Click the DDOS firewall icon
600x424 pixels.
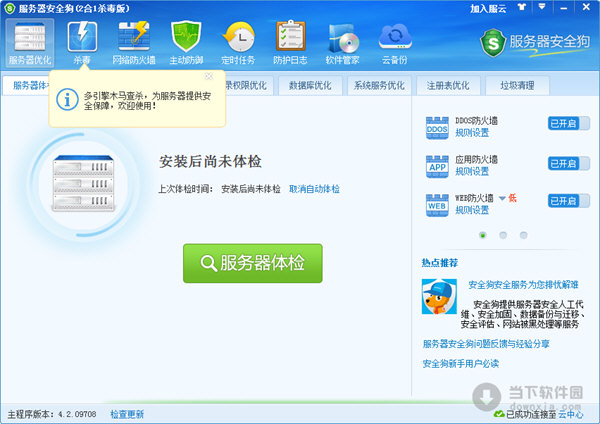point(437,128)
